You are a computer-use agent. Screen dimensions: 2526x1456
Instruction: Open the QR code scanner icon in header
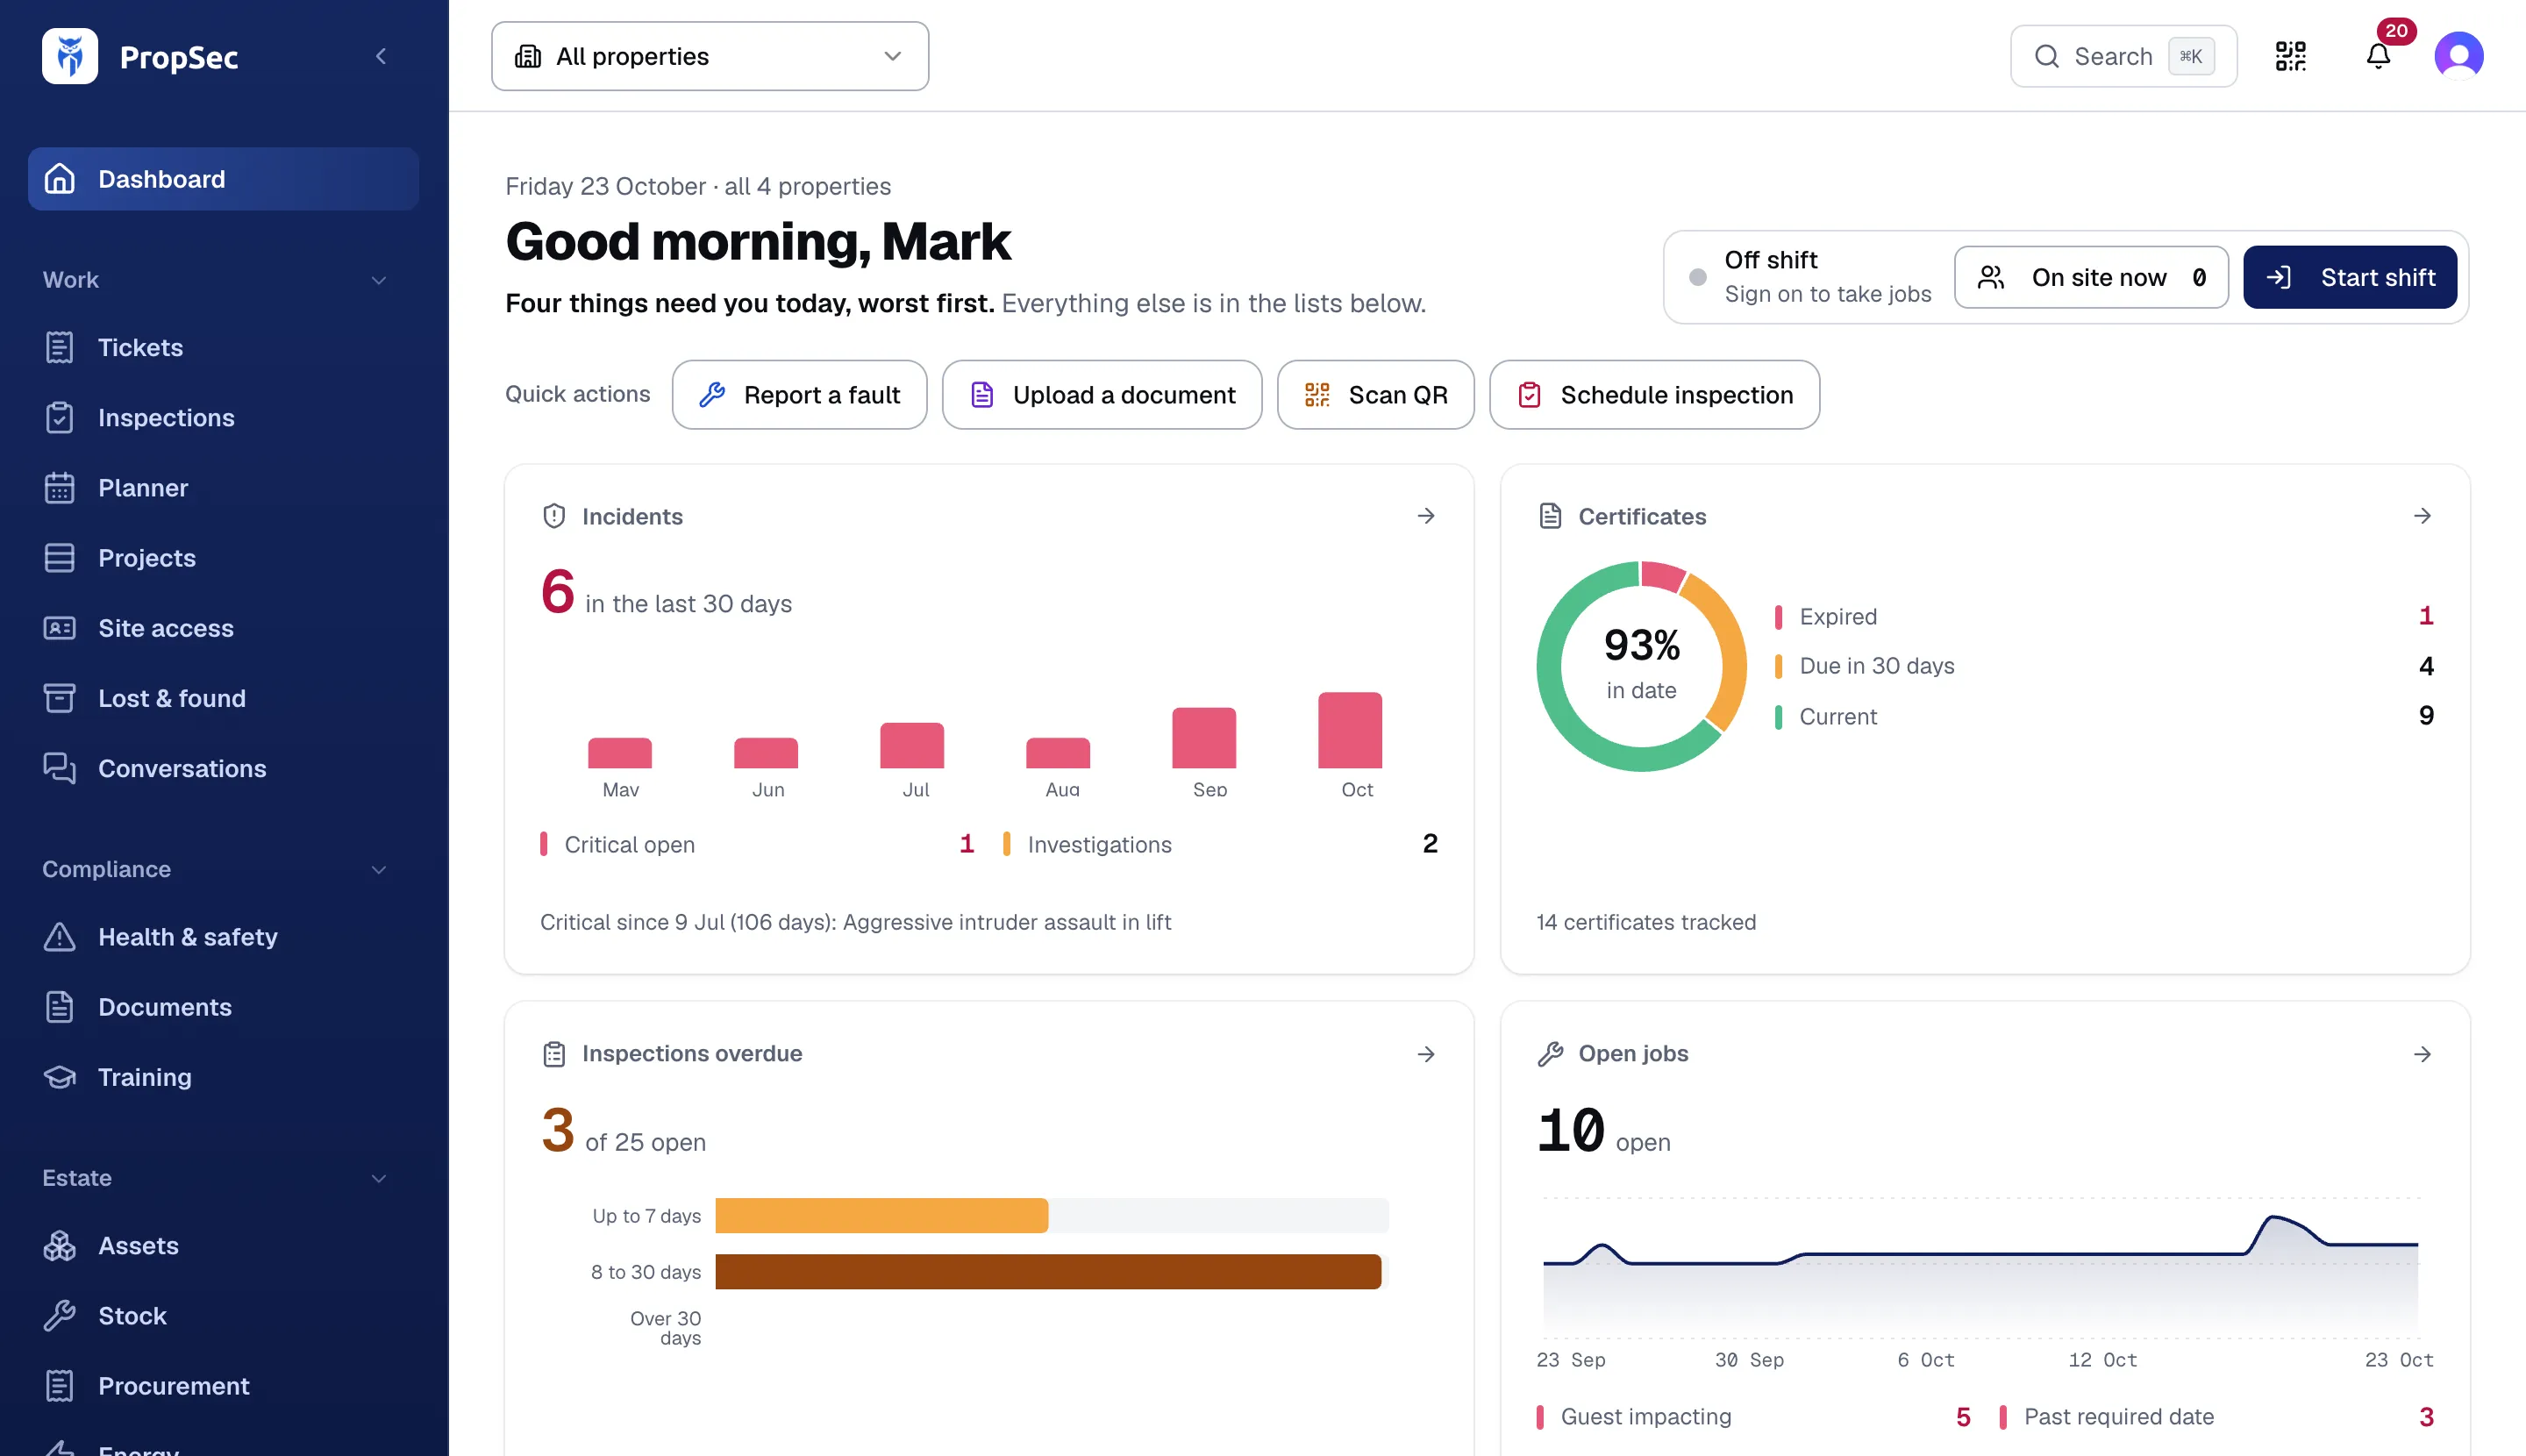[x=2290, y=56]
